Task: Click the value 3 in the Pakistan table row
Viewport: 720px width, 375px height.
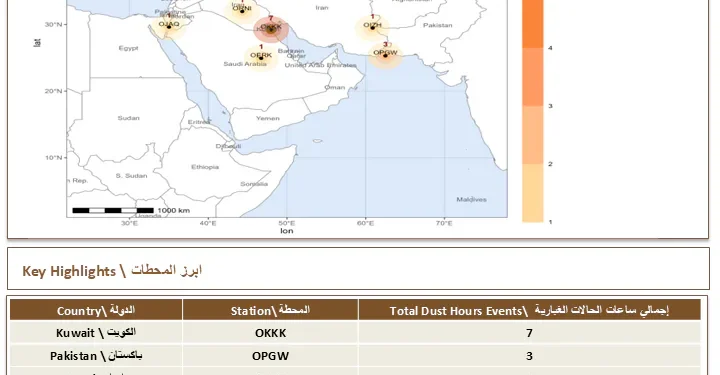Action: tap(529, 356)
